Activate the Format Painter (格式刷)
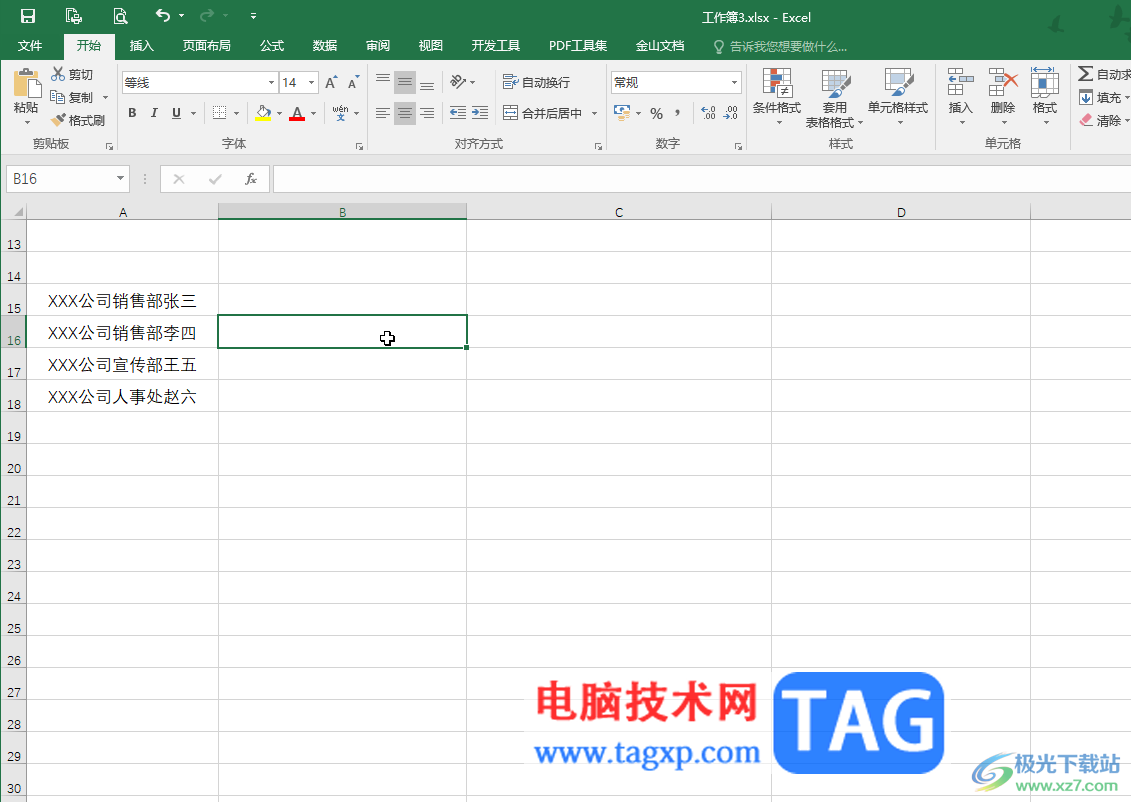 click(x=77, y=120)
